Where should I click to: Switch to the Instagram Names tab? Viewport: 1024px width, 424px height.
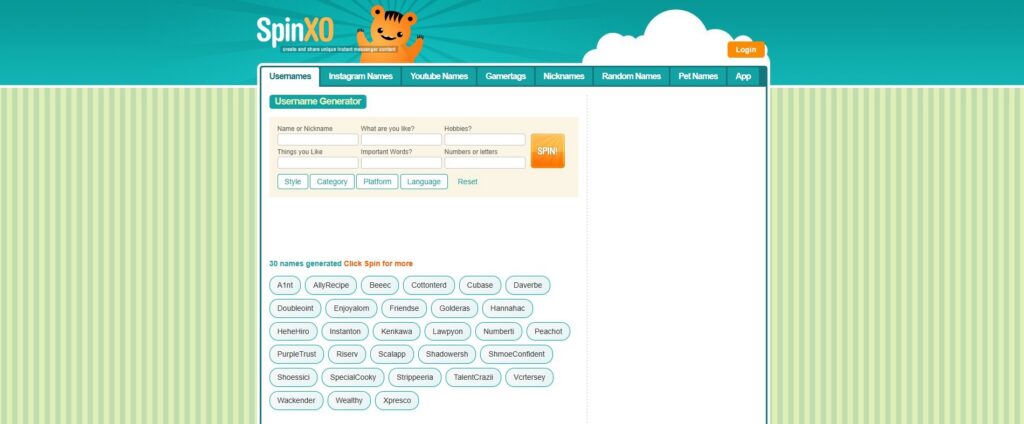(360, 76)
